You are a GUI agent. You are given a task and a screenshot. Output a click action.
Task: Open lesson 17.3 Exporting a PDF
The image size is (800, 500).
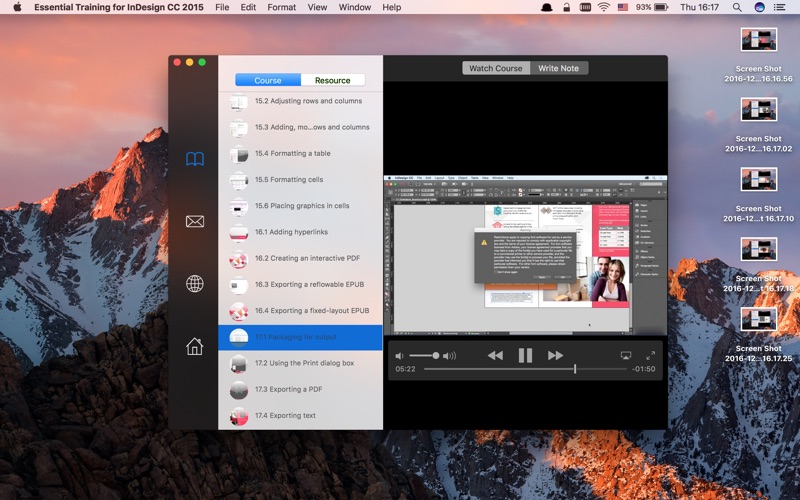(x=301, y=389)
